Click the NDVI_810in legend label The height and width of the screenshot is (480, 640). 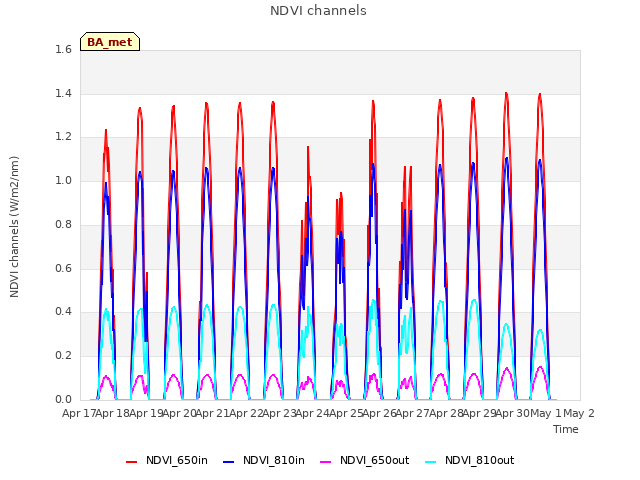point(274,460)
